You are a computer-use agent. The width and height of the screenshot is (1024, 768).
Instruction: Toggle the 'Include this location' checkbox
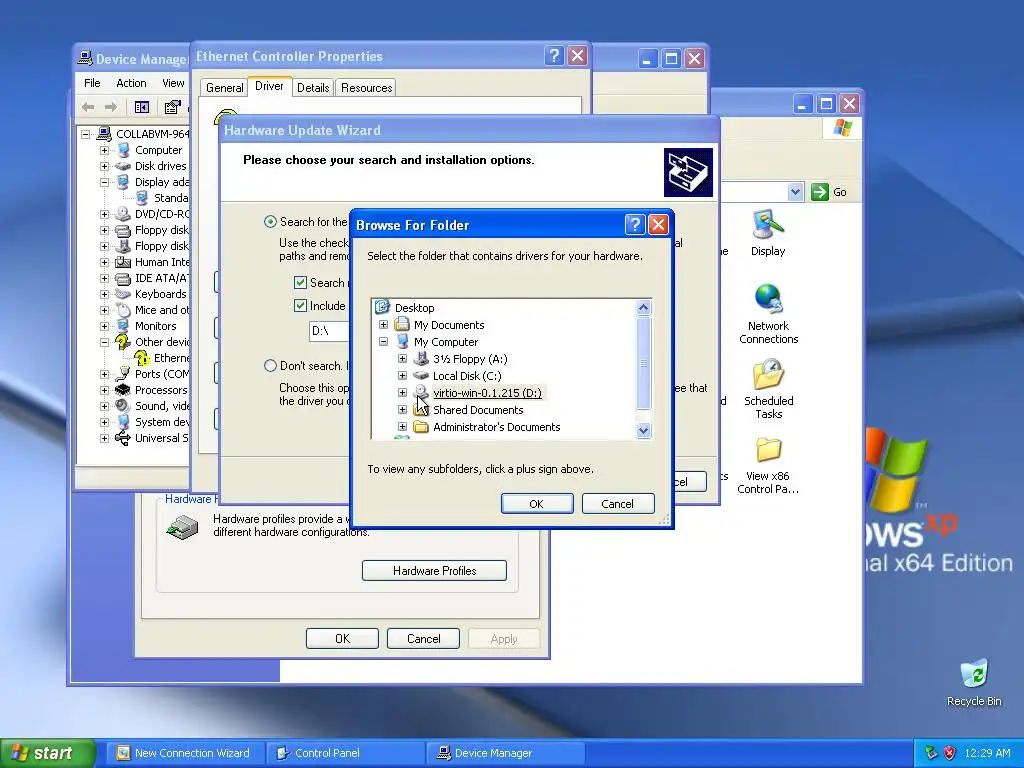pyautogui.click(x=300, y=306)
